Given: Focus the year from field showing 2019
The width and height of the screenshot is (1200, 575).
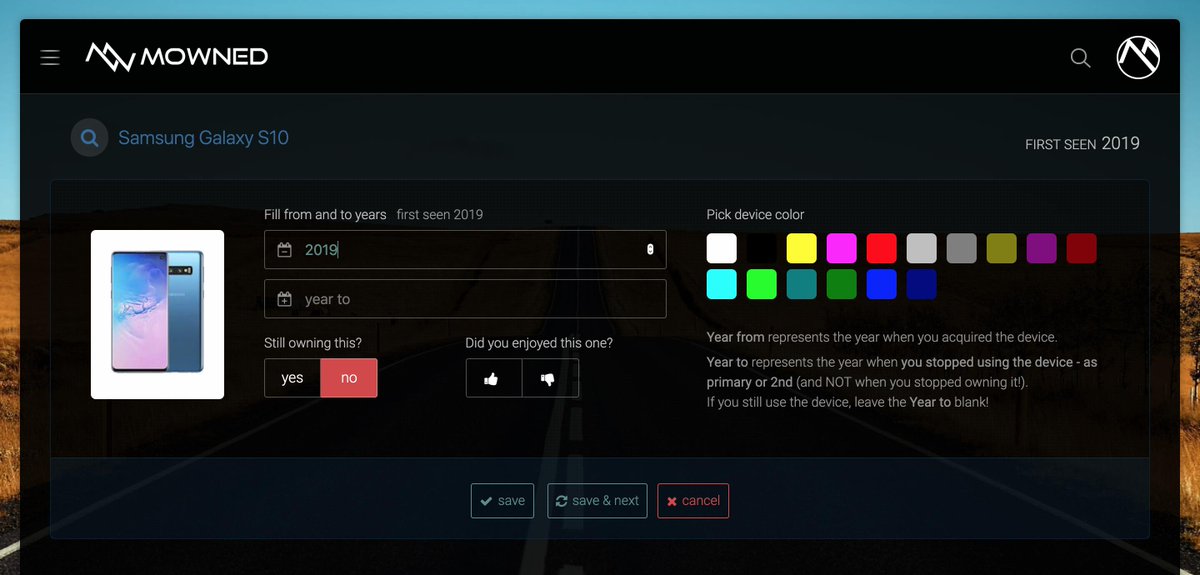Looking at the screenshot, I should click(x=465, y=250).
